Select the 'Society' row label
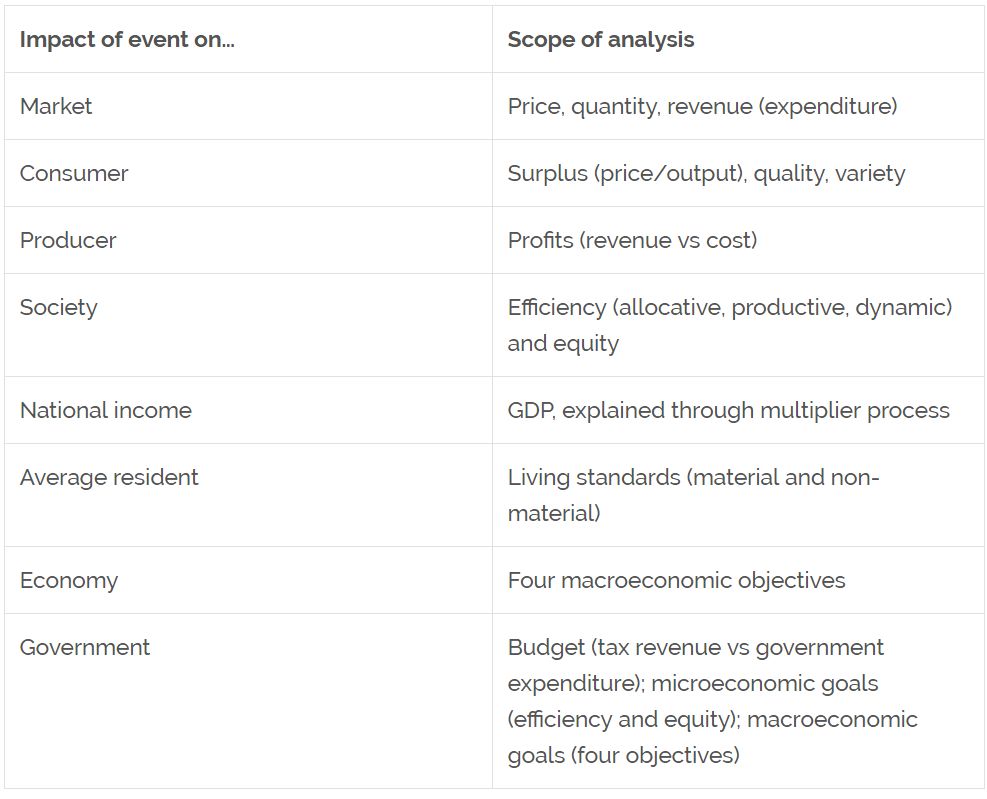Viewport: 987px width, 799px height. coord(59,308)
